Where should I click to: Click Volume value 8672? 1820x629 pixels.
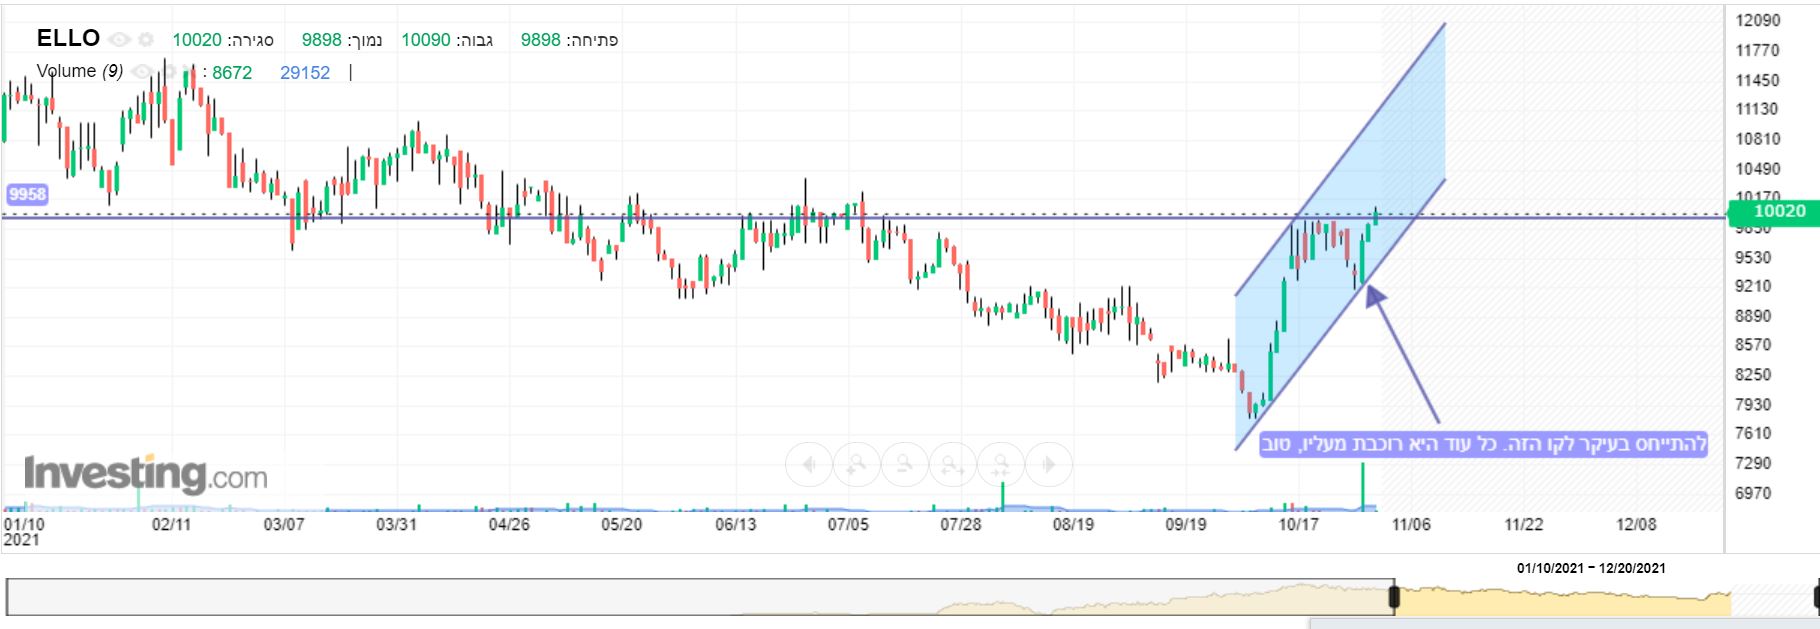pos(232,73)
